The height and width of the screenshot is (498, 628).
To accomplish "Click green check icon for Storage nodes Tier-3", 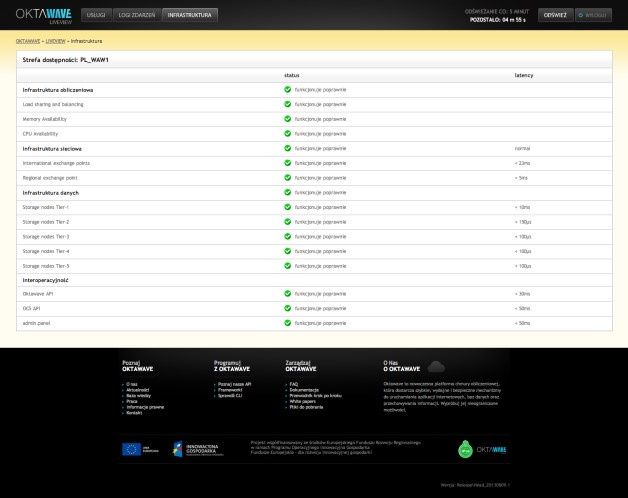I will [x=288, y=236].
